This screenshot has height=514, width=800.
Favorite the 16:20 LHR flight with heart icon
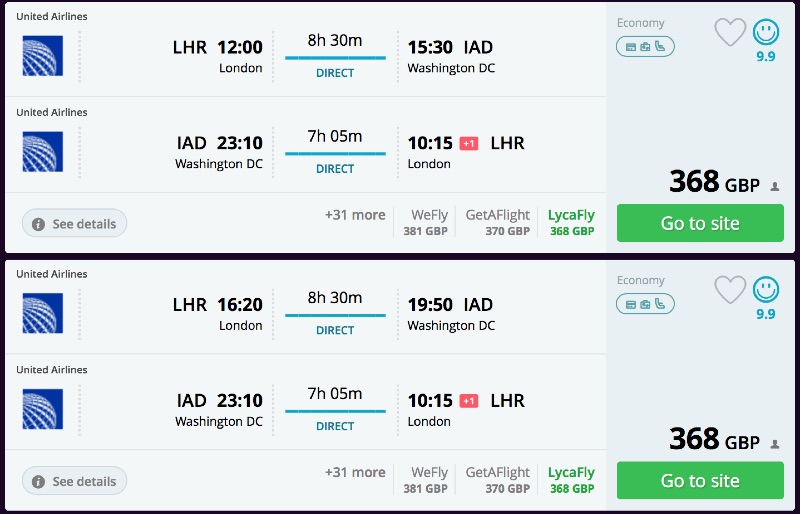tap(730, 290)
